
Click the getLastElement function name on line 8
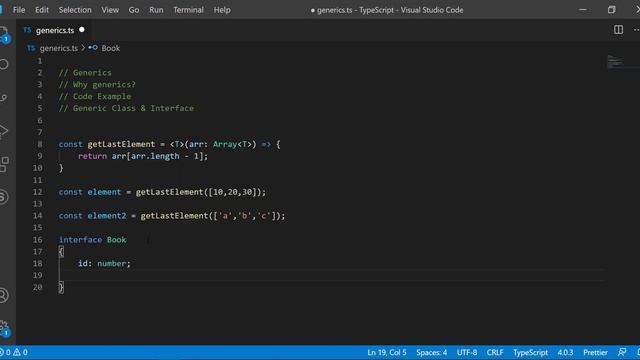click(x=121, y=144)
